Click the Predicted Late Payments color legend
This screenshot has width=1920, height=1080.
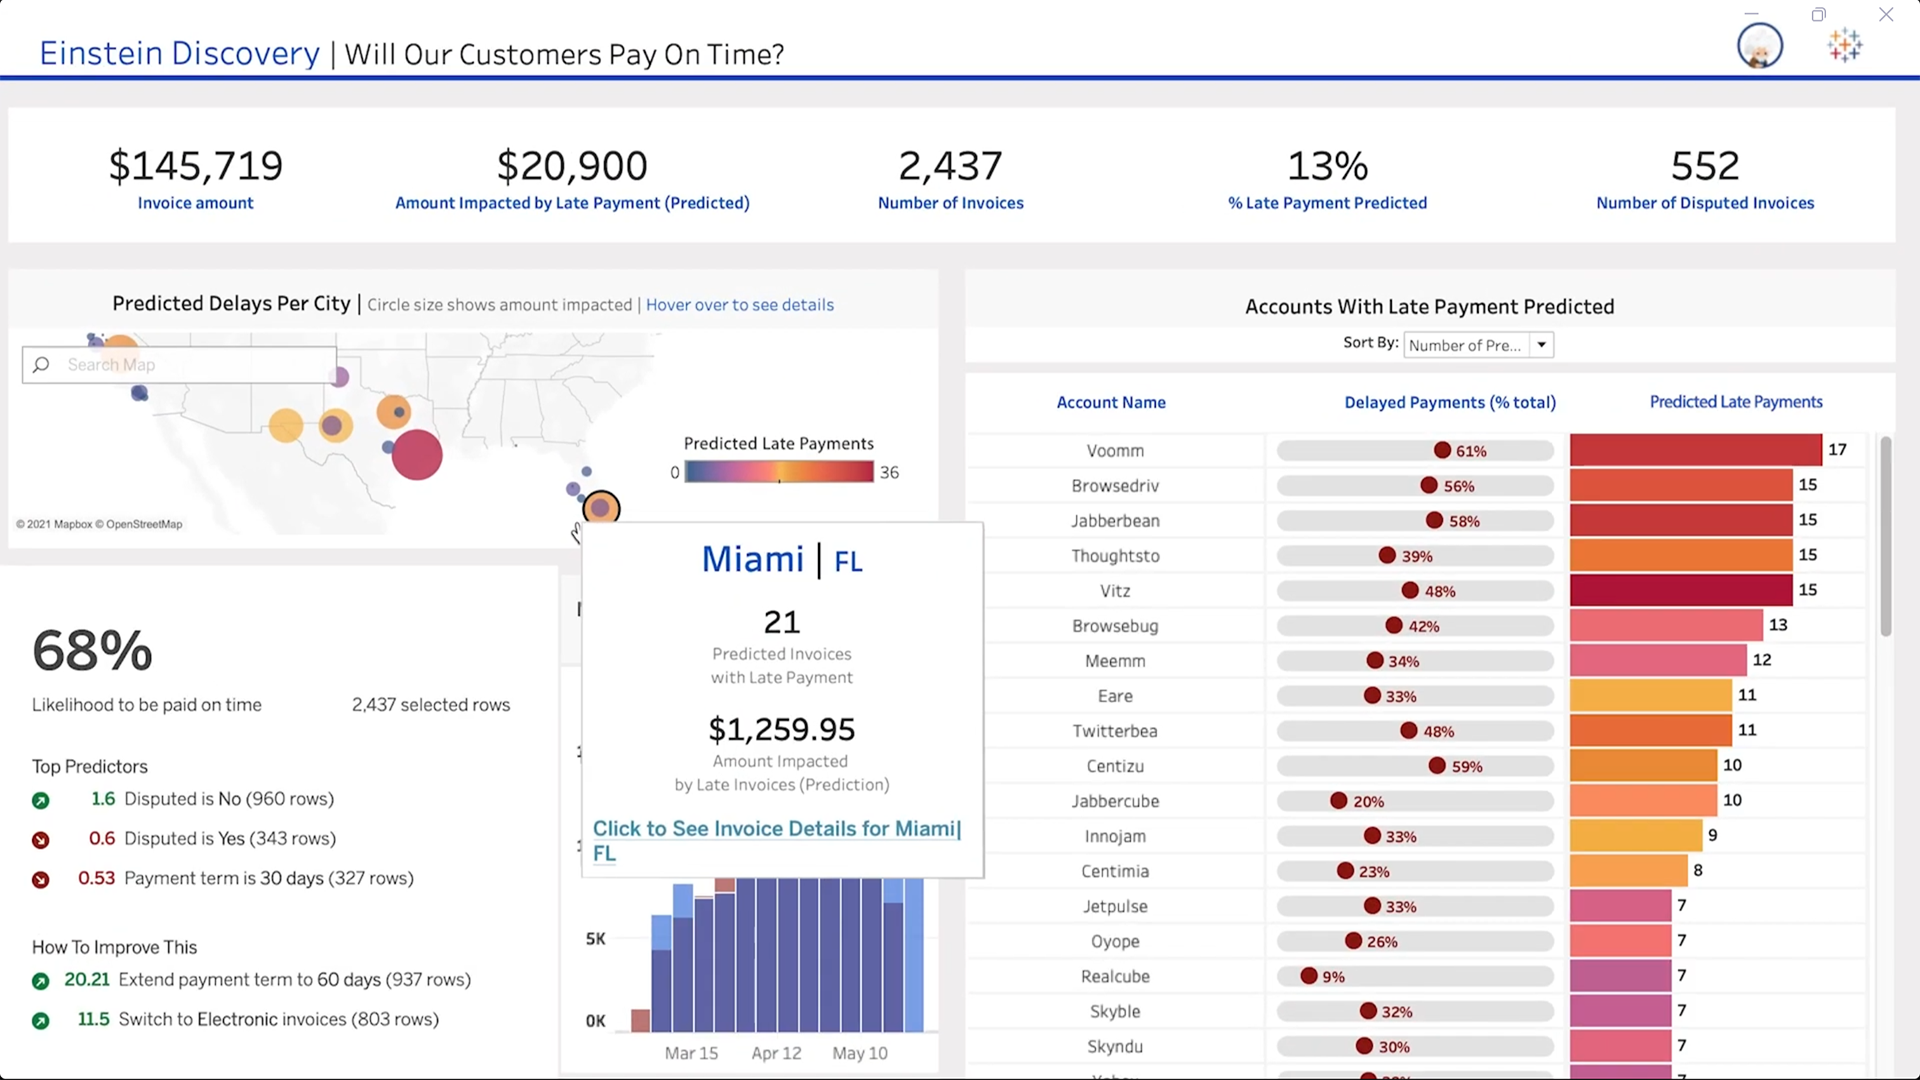pyautogui.click(x=778, y=472)
